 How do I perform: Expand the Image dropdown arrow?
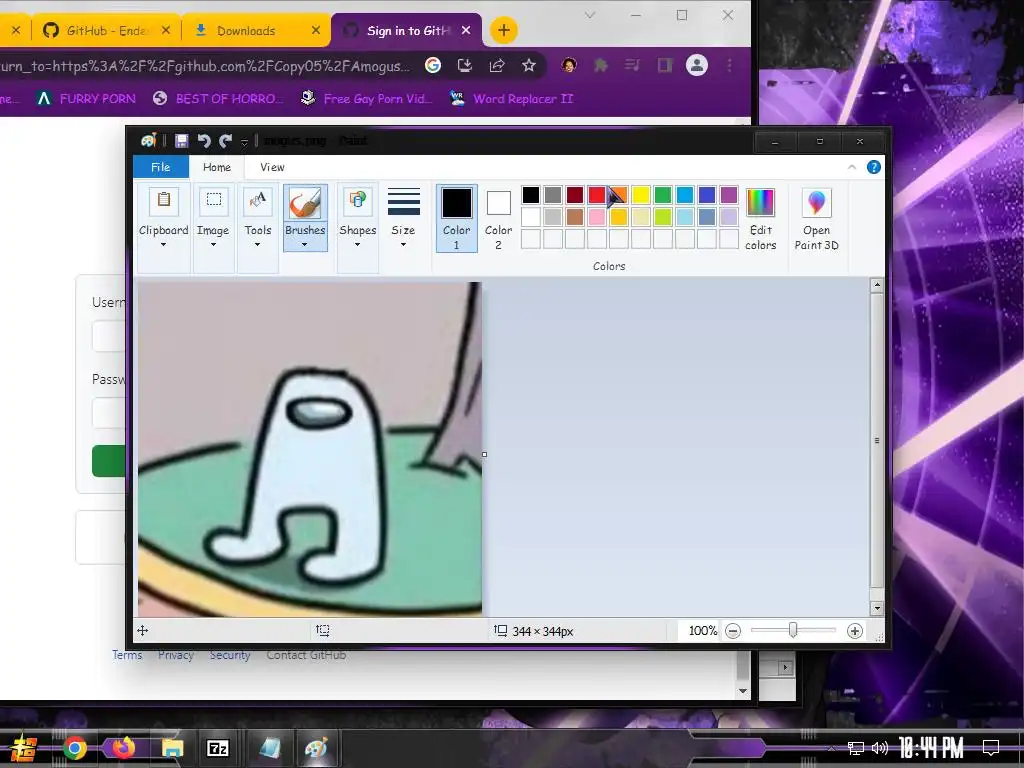(x=213, y=244)
